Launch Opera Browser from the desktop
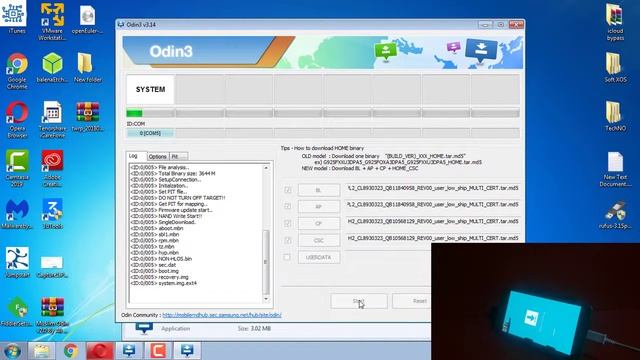The height and width of the screenshot is (360, 640). pos(17,120)
